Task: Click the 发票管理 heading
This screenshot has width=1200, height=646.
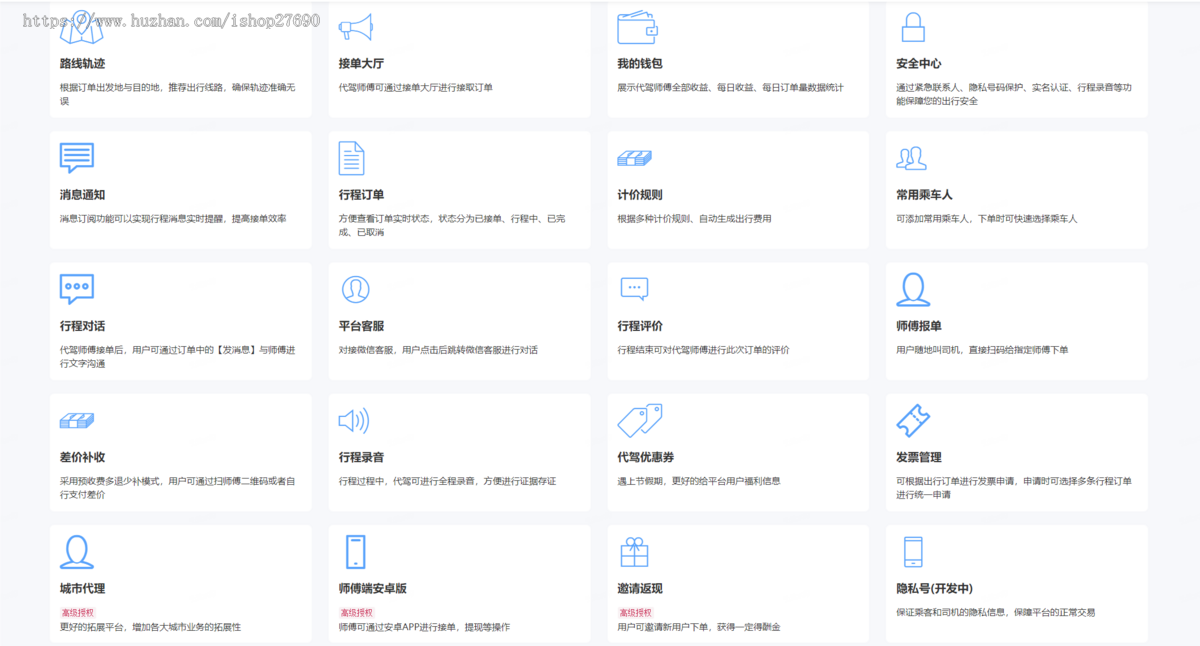Action: pyautogui.click(x=919, y=457)
